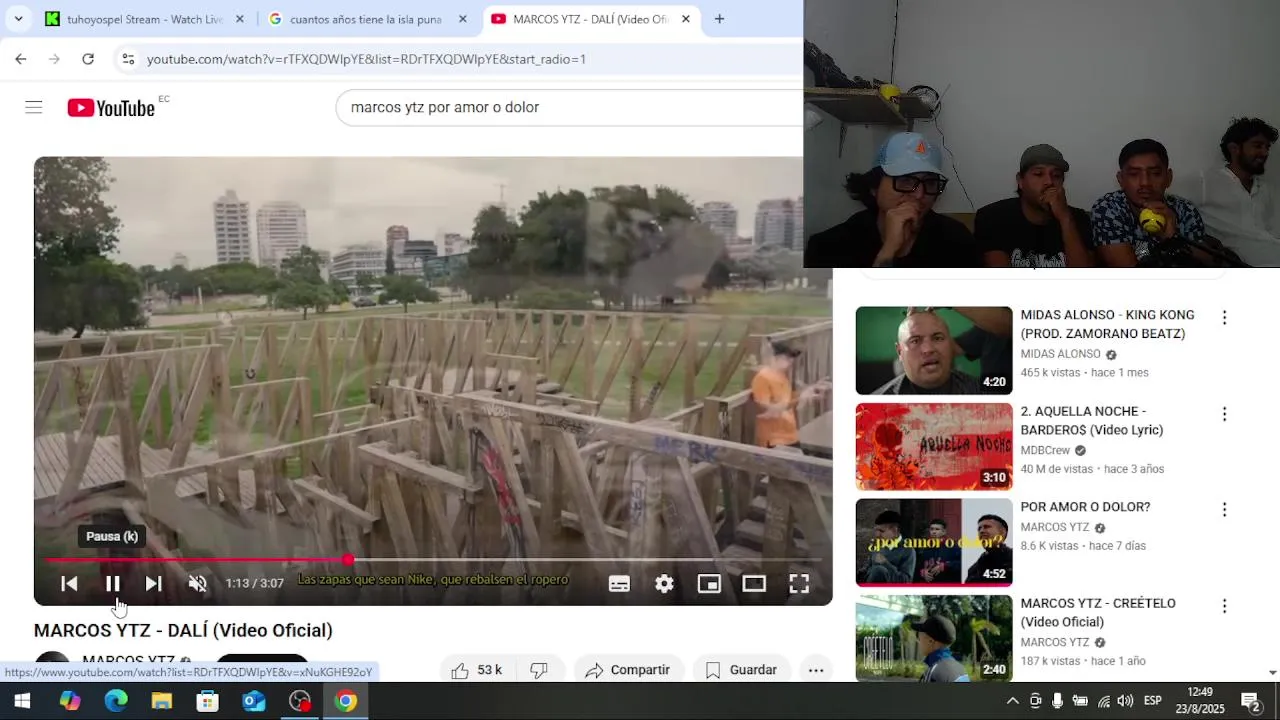The height and width of the screenshot is (720, 1280).
Task: Open title 2. AQUELLA NOCHE - BARDERO$
Action: click(1092, 420)
